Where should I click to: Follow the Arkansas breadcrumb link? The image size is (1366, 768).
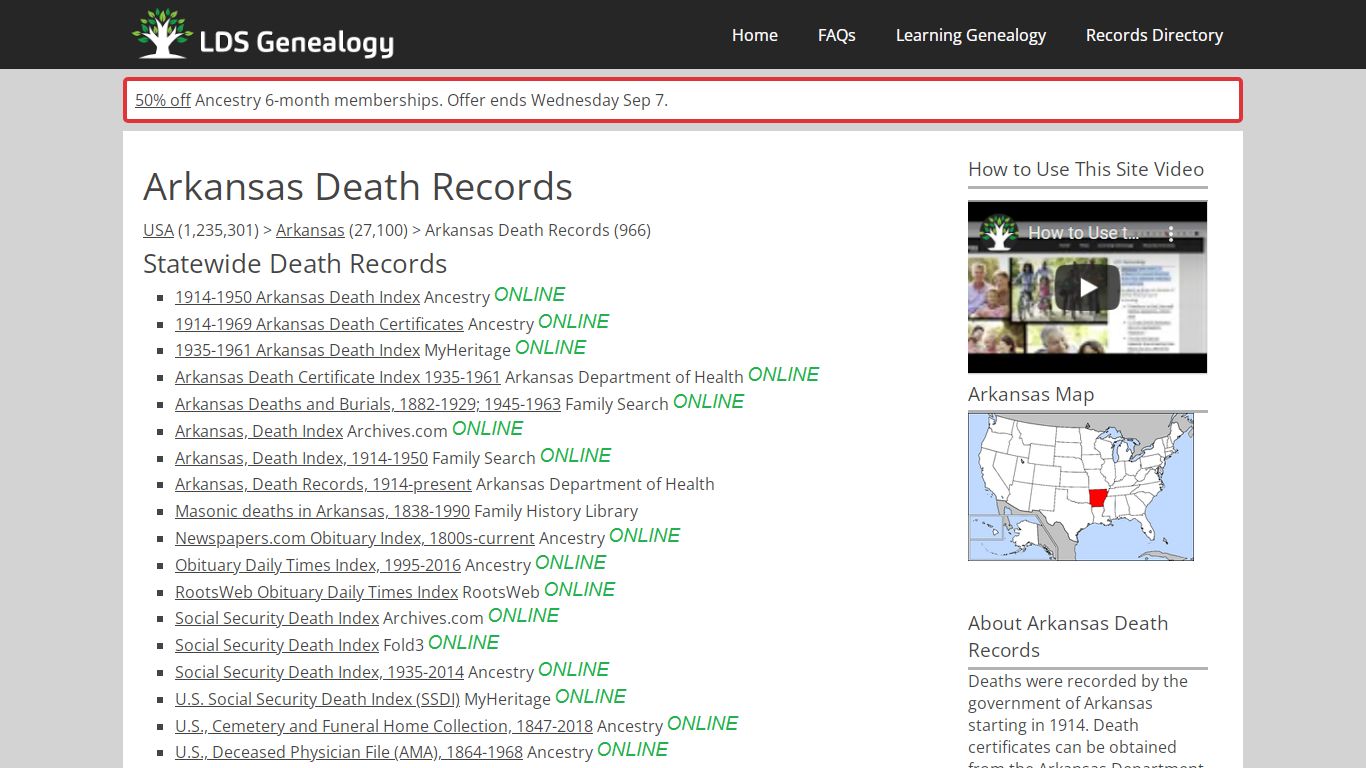point(310,230)
